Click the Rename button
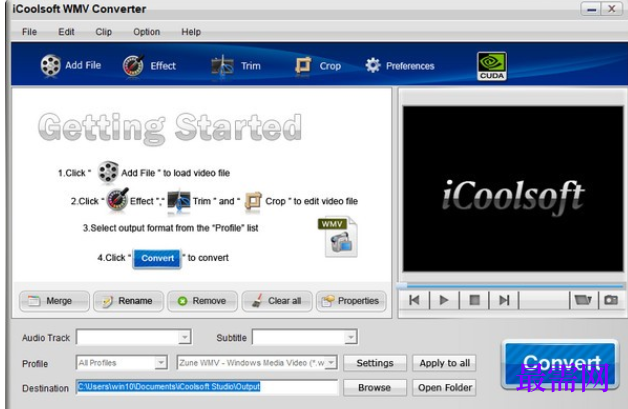 [x=129, y=301]
